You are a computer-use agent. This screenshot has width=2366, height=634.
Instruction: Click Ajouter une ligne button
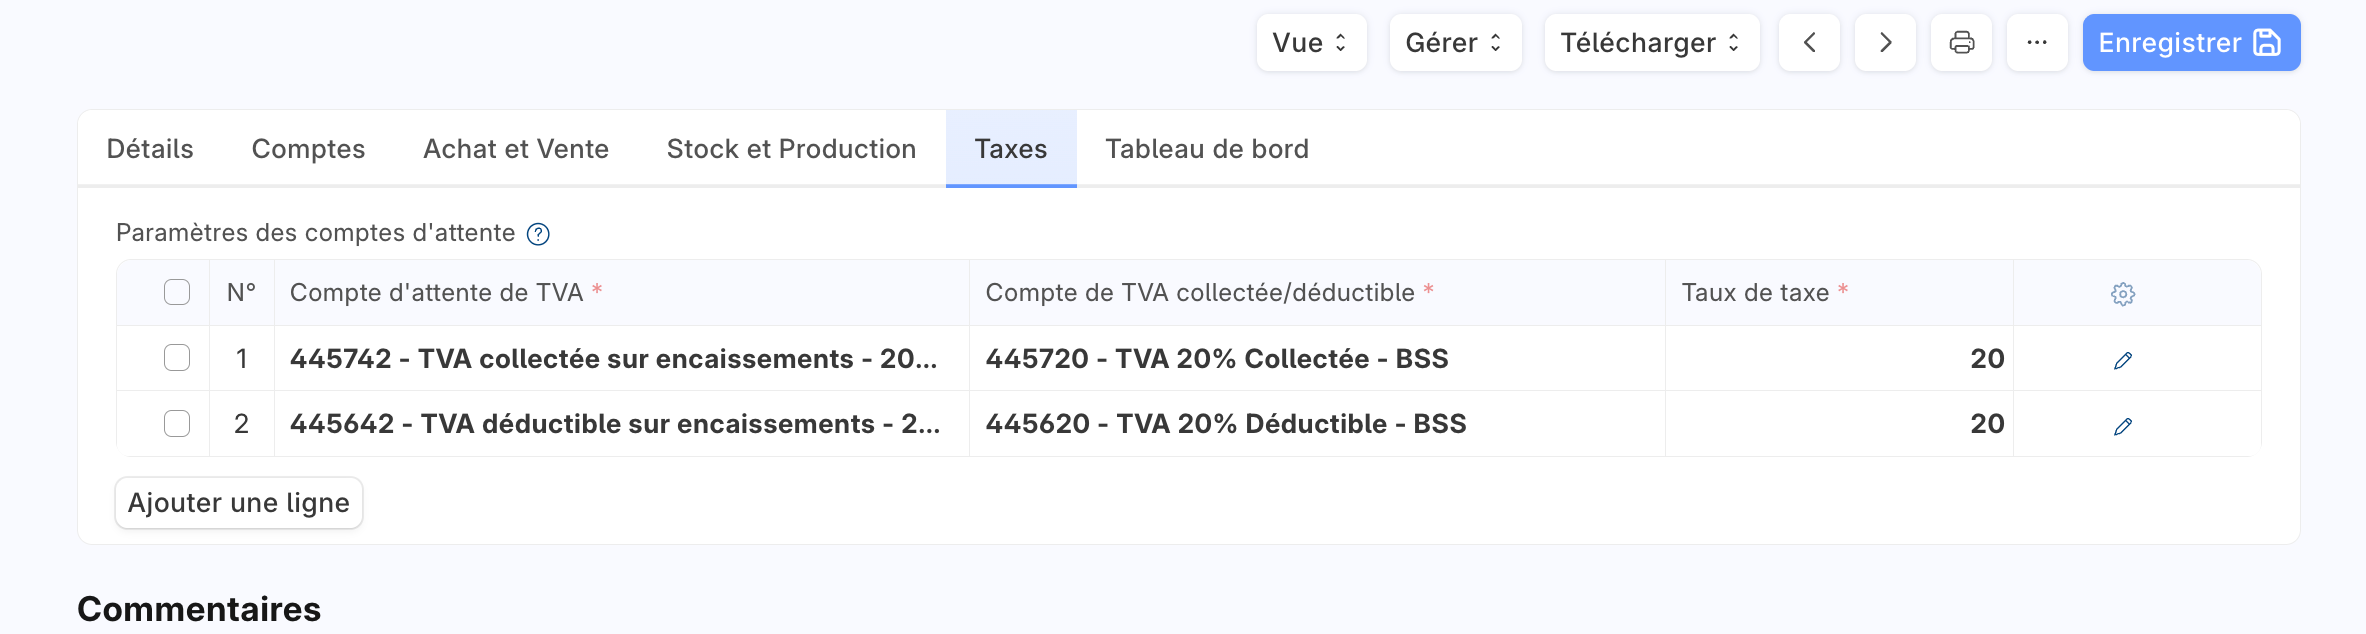coord(239,503)
